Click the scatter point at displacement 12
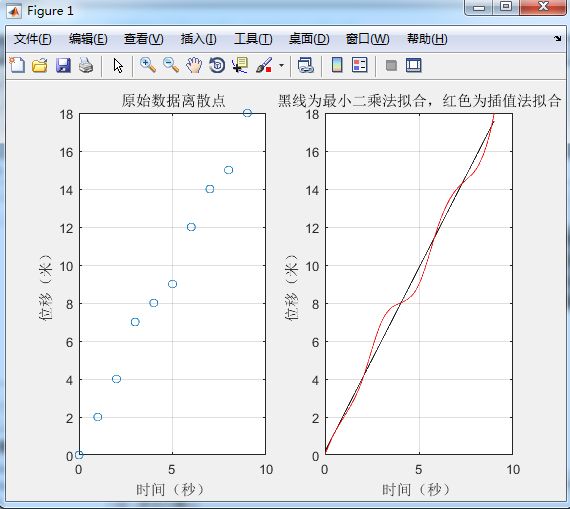This screenshot has height=509, width=570. 191,227
